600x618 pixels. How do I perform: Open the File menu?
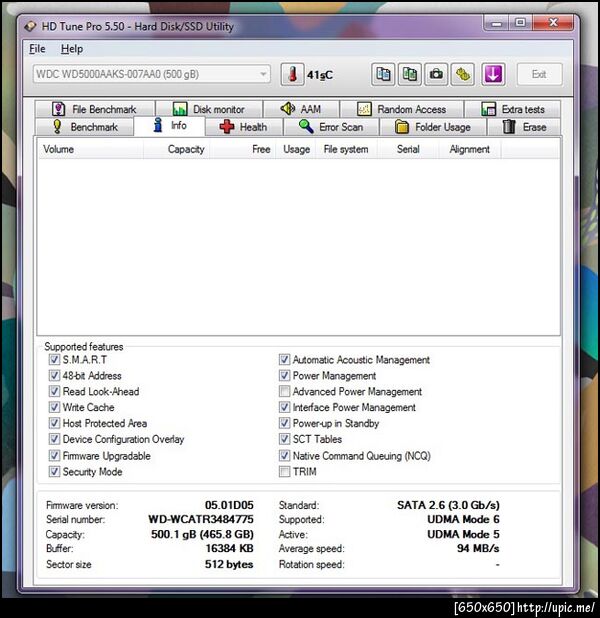(x=37, y=49)
